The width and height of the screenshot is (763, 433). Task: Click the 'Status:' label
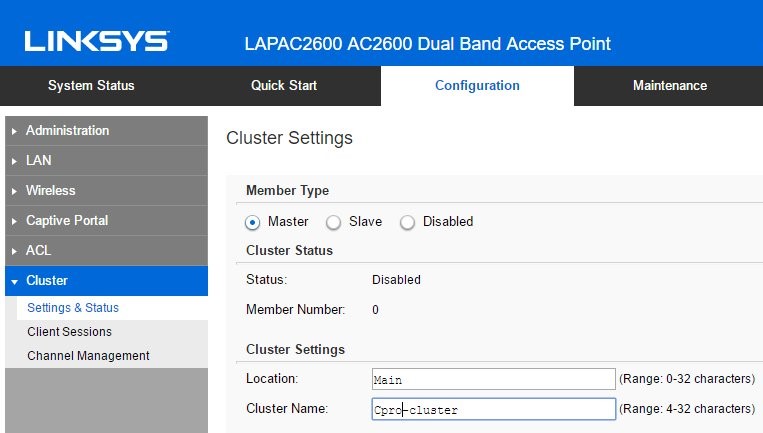[267, 280]
